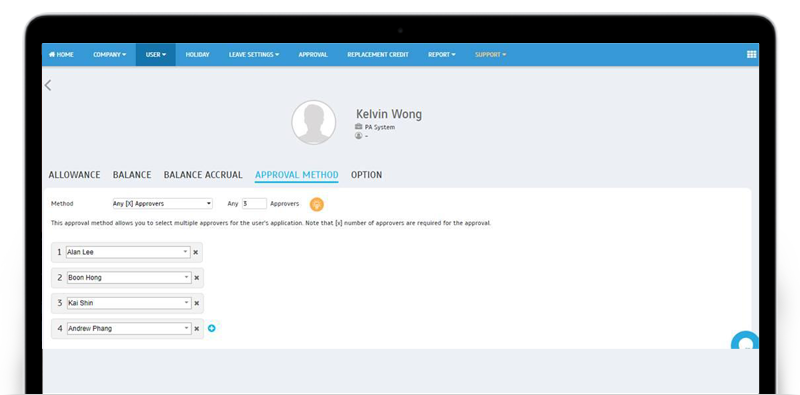
Task: Open the Replacement Credit page
Action: [378, 55]
